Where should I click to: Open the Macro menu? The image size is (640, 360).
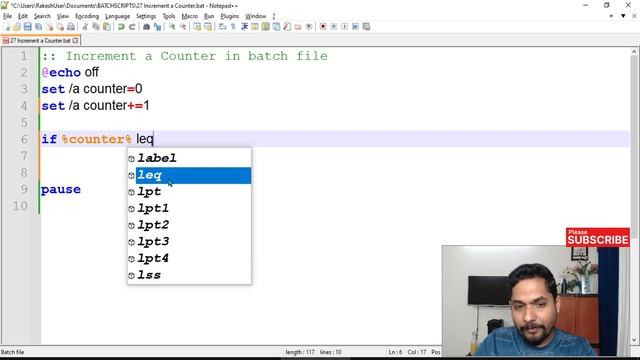[x=189, y=16]
